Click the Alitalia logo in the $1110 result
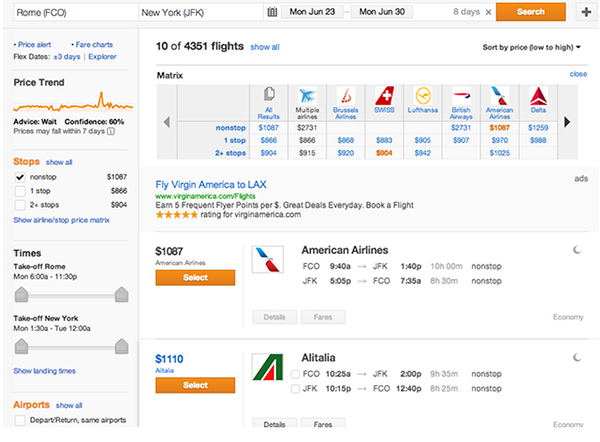Image resolution: width=600 pixels, height=442 pixels. [x=267, y=367]
